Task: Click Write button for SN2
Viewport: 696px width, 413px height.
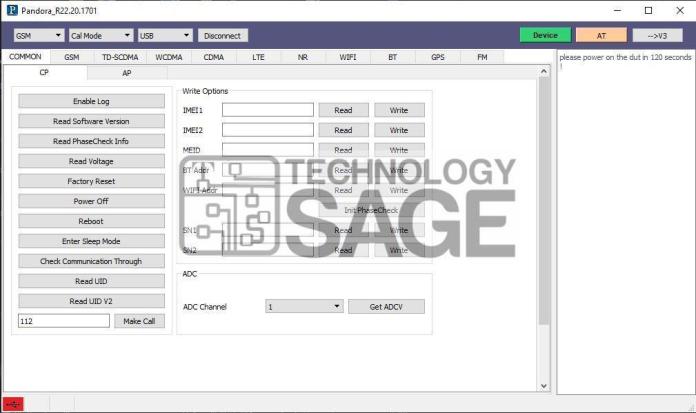Action: (x=399, y=250)
